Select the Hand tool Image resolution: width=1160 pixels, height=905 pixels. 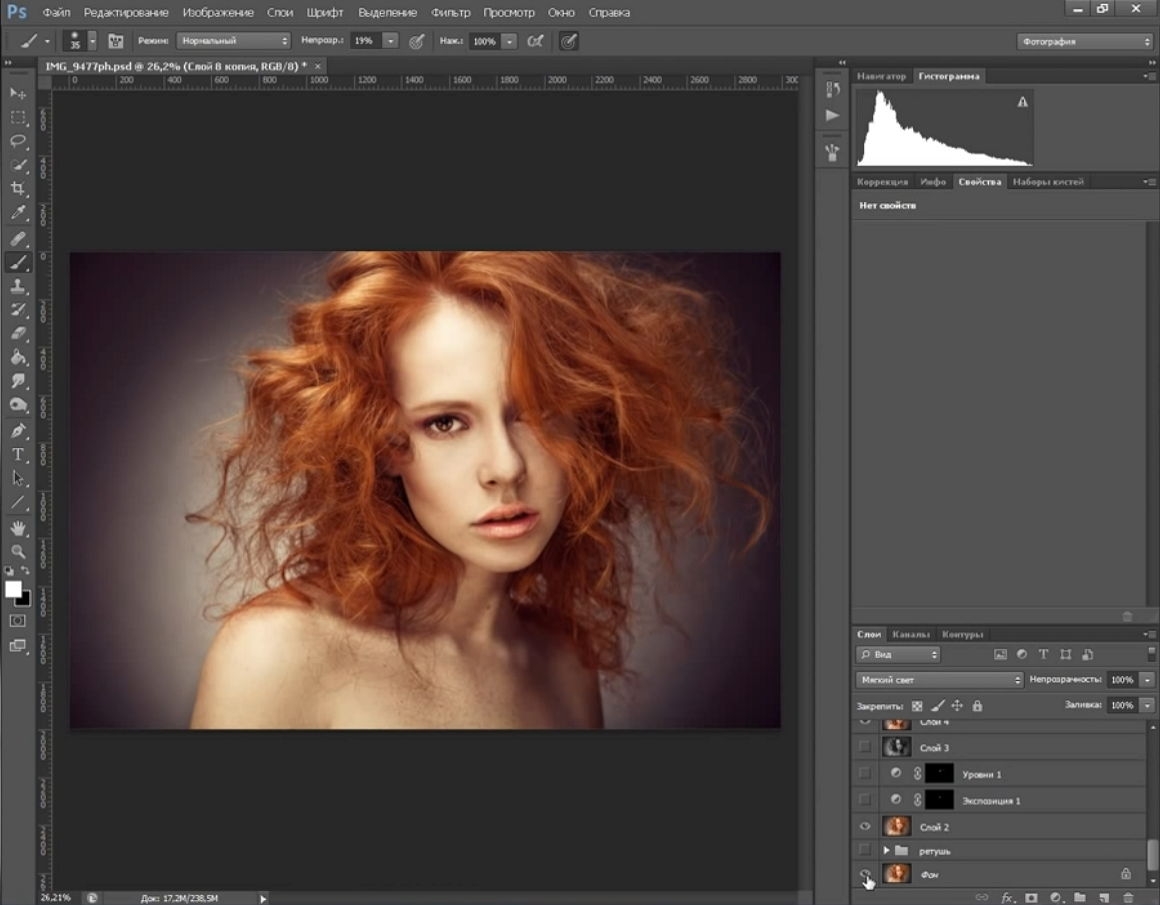(18, 528)
